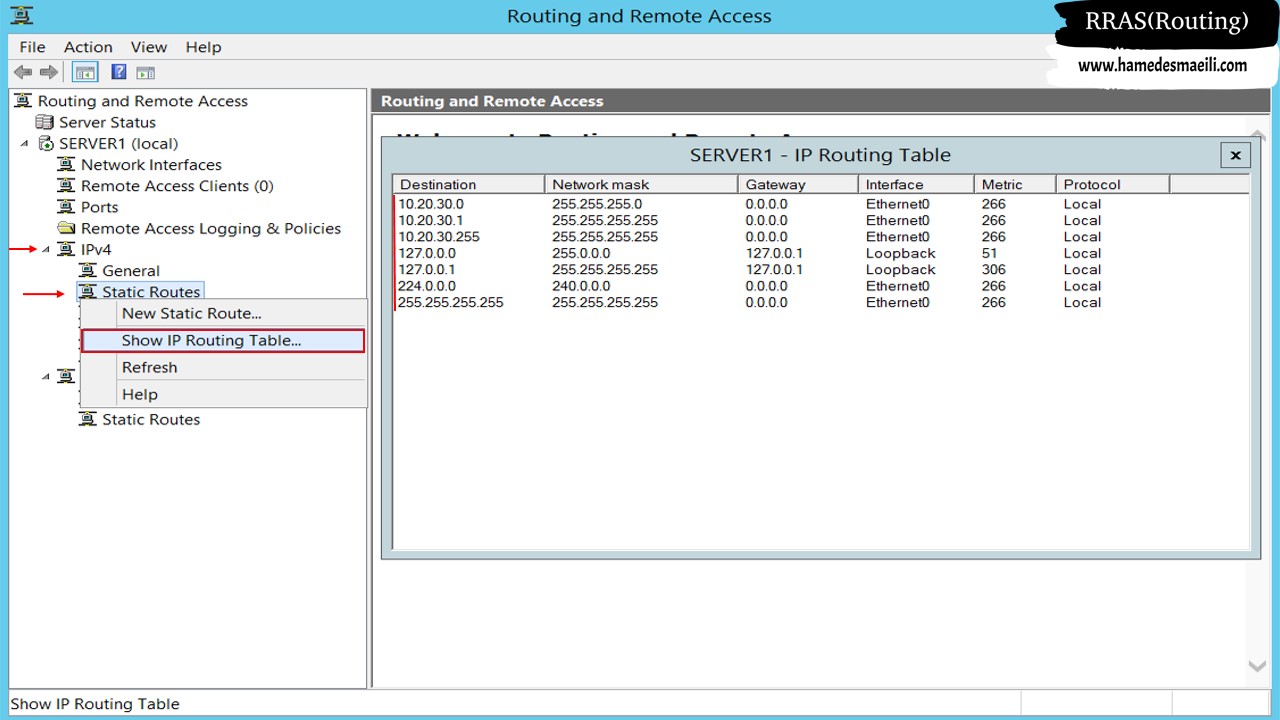This screenshot has height=720, width=1280.
Task: Click the metric value 306
Action: point(993,269)
